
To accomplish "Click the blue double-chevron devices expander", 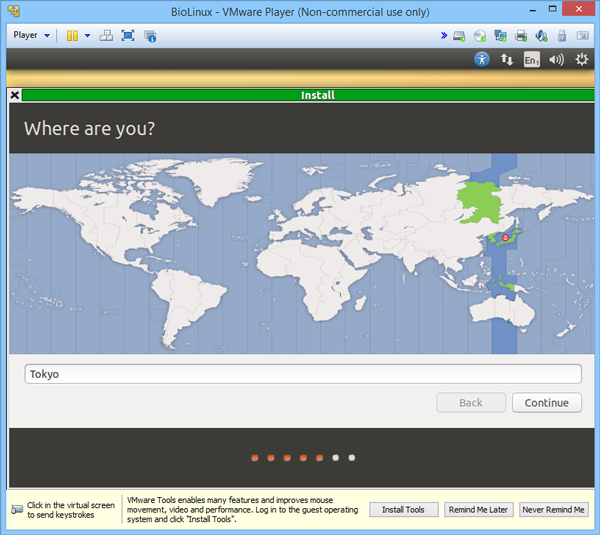I will 443,36.
